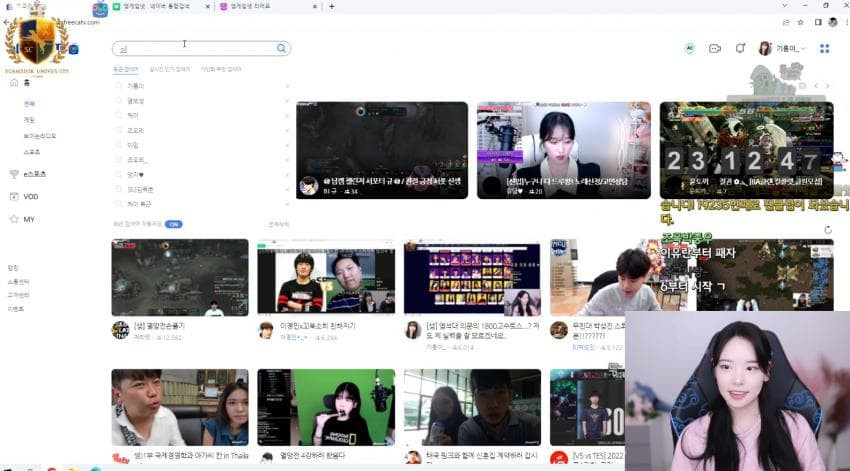Bookmark this page with star icon

pos(801,22)
